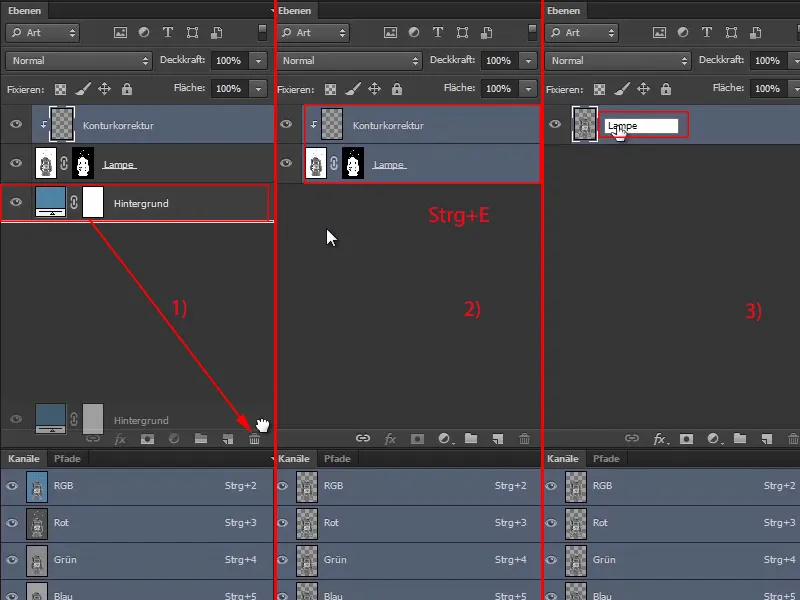800x600 pixels.
Task: Open Deckkraft slider arrow in middle panel
Action: coord(529,61)
